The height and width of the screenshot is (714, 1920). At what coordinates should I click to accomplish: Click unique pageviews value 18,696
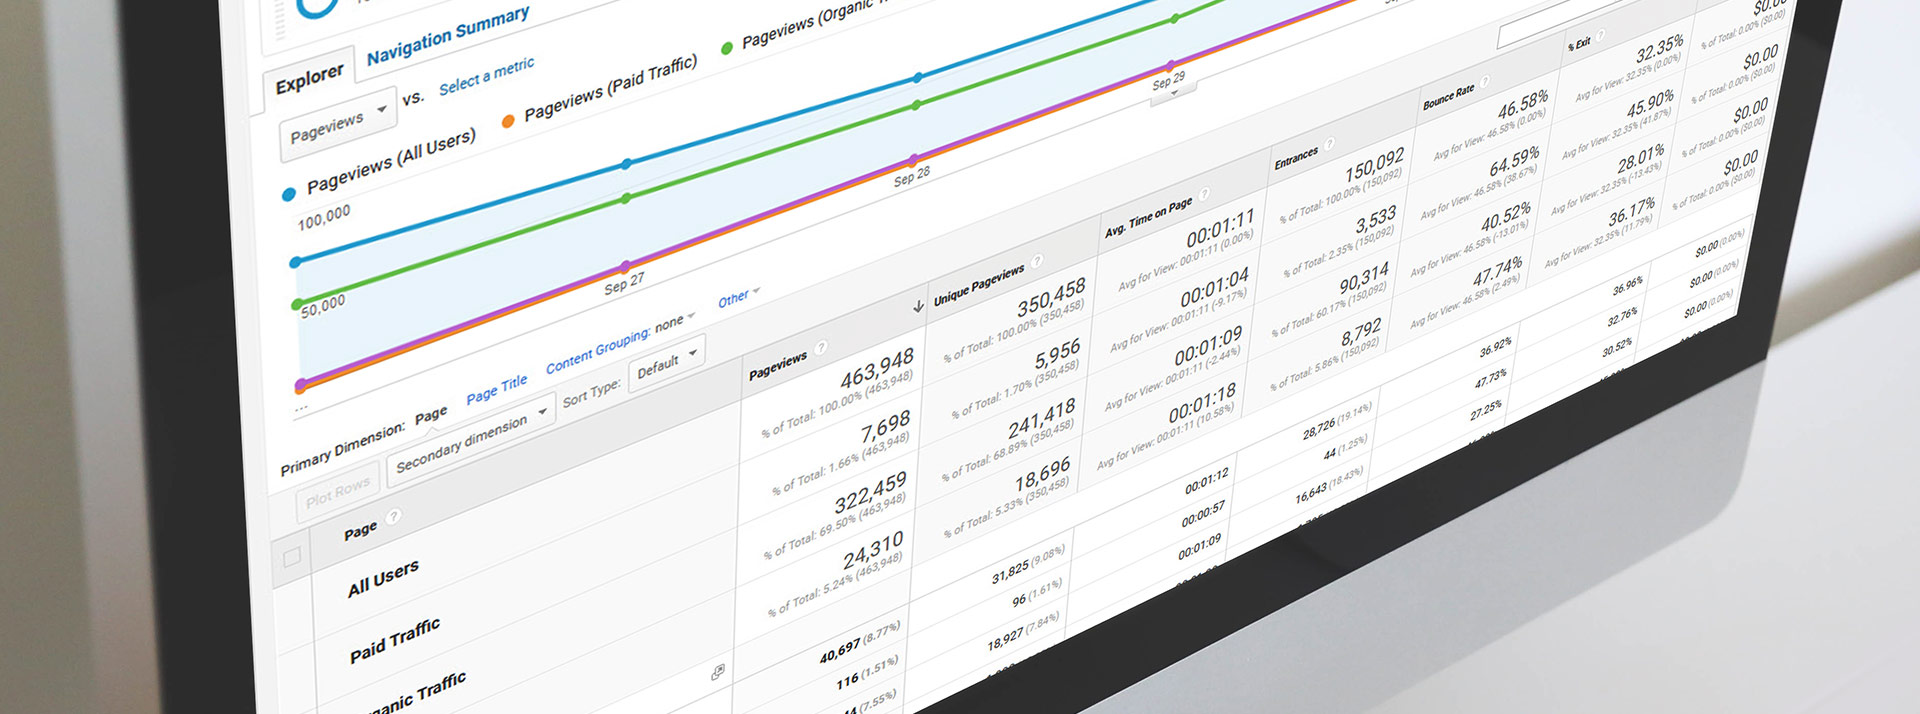click(1043, 476)
